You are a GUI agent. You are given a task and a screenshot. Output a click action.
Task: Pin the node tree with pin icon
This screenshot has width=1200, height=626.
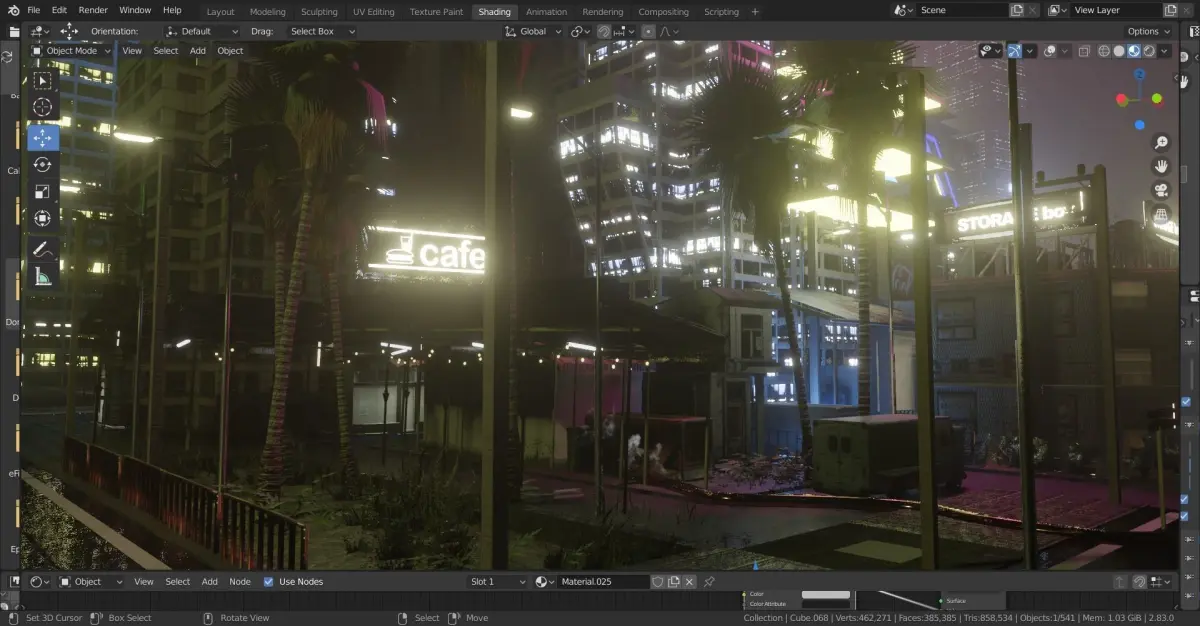pos(709,581)
